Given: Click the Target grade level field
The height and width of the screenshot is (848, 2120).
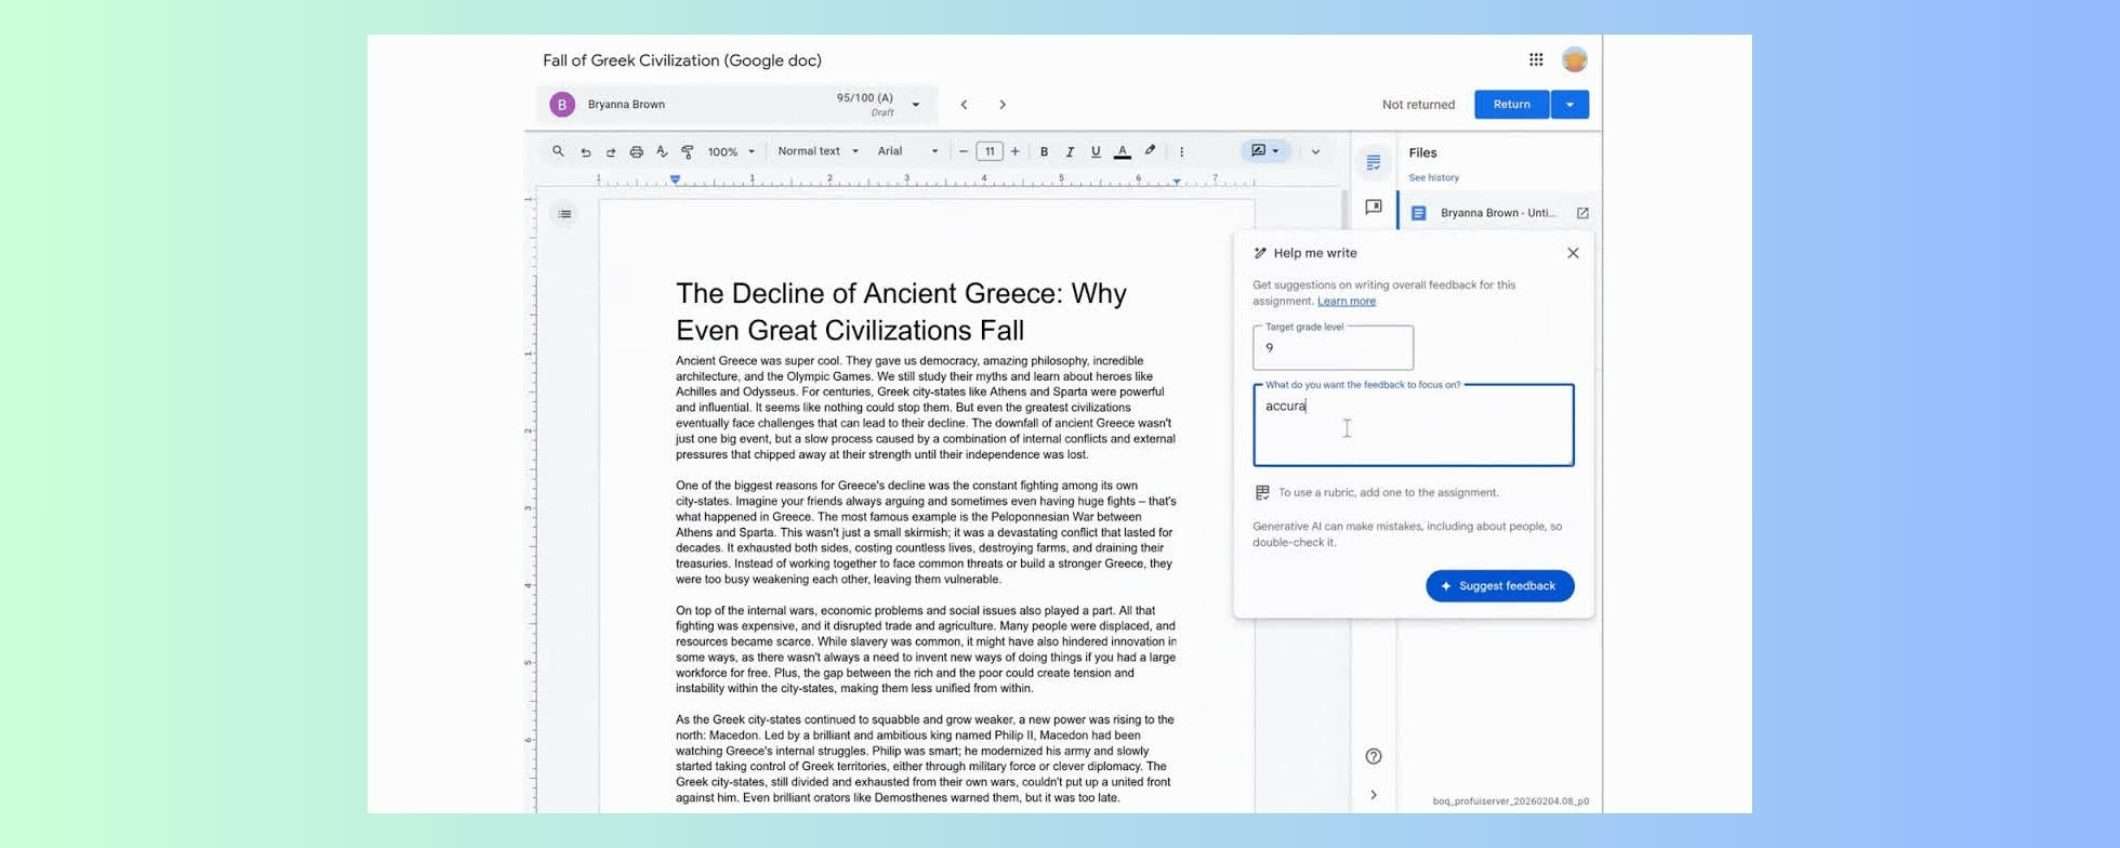Looking at the screenshot, I should 1332,348.
